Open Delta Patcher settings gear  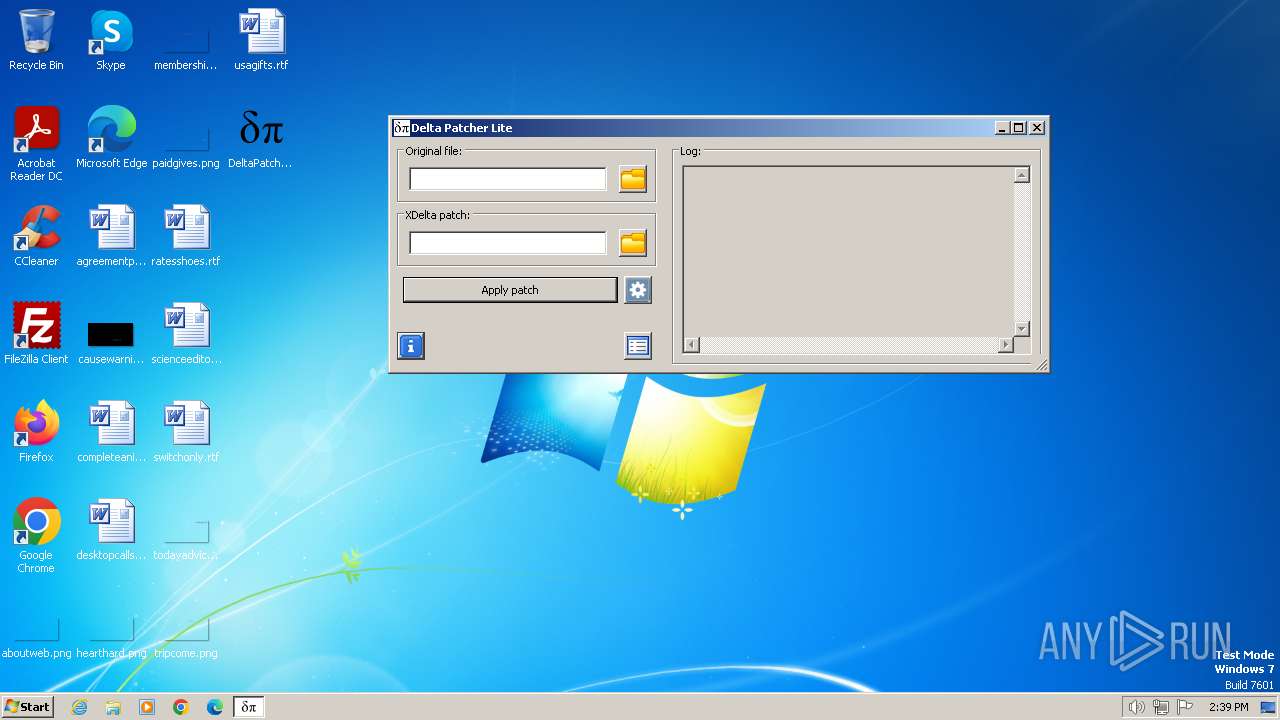[x=638, y=290]
